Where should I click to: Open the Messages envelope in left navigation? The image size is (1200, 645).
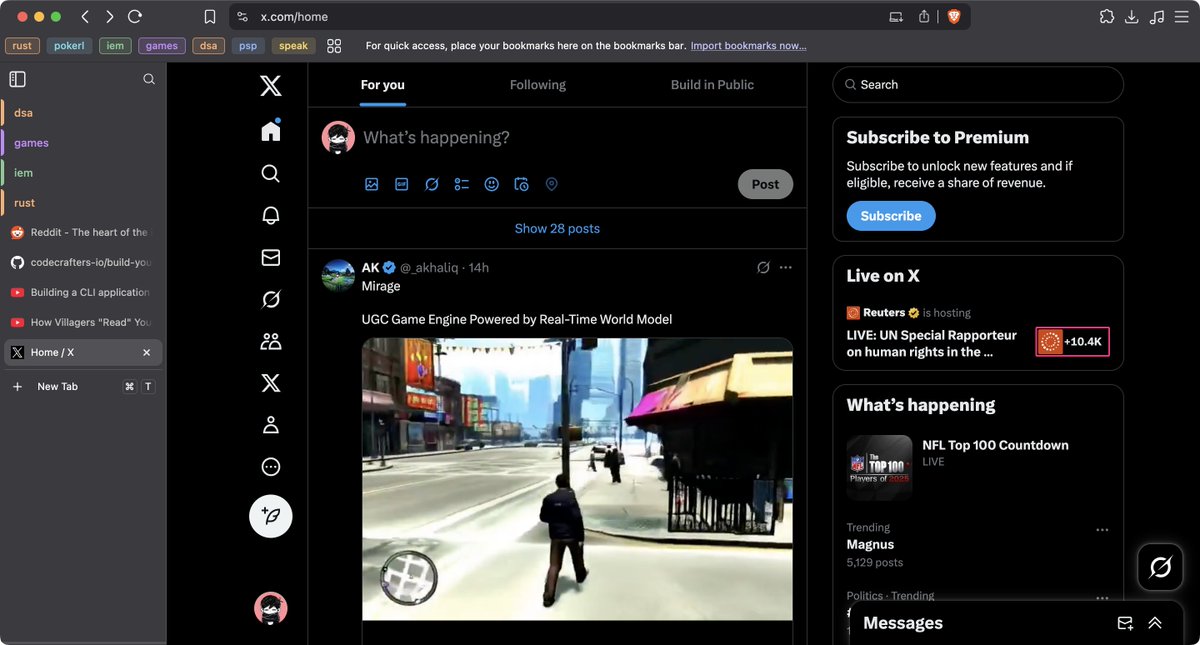tap(270, 257)
